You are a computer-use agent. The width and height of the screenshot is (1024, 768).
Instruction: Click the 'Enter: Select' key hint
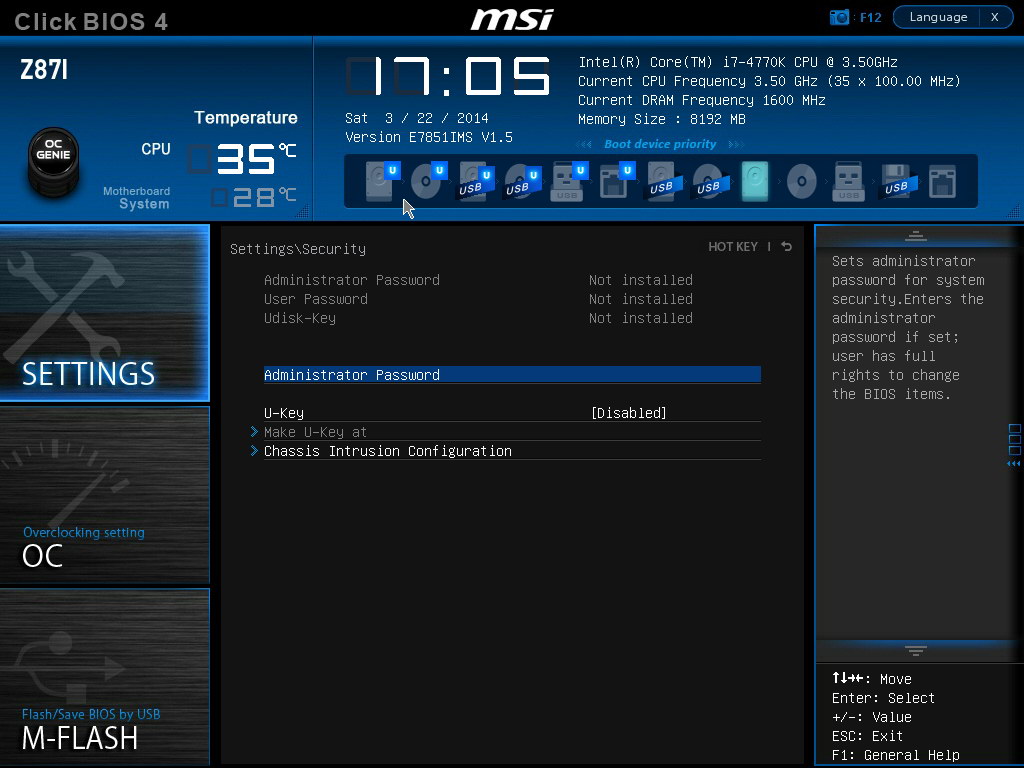click(x=883, y=698)
